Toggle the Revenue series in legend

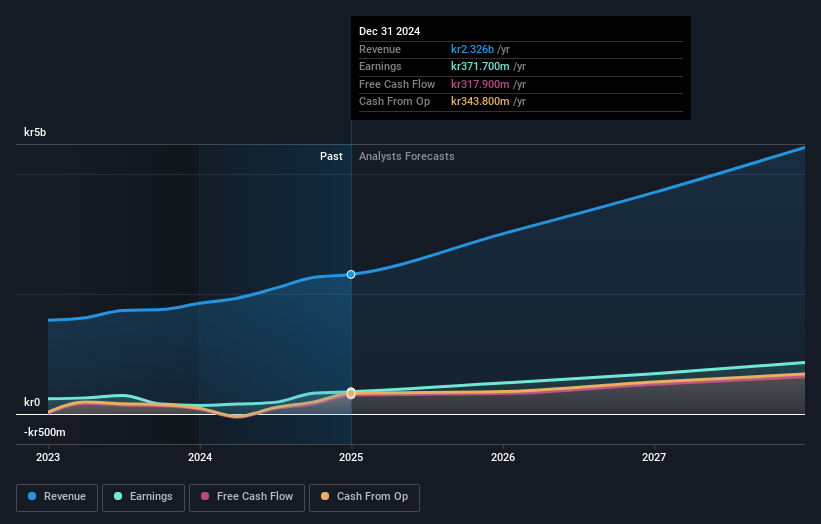(x=56, y=497)
